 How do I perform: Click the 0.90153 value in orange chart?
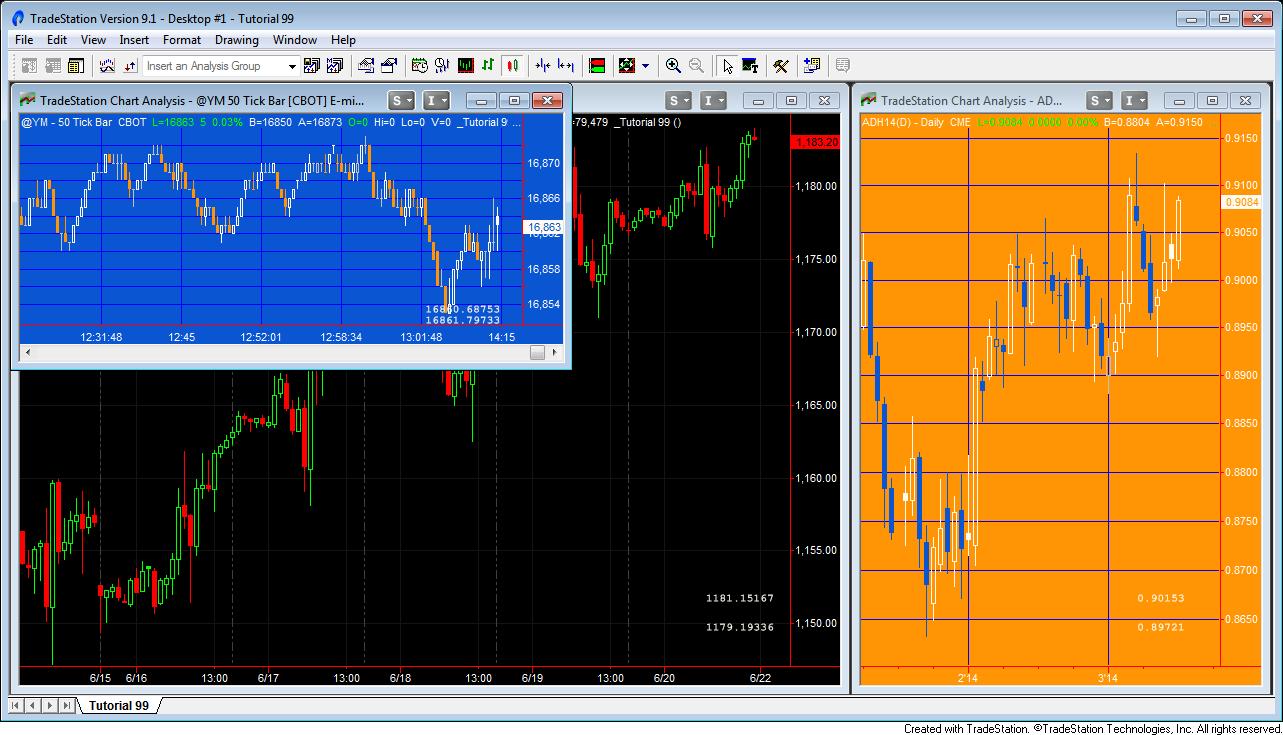pos(1161,598)
